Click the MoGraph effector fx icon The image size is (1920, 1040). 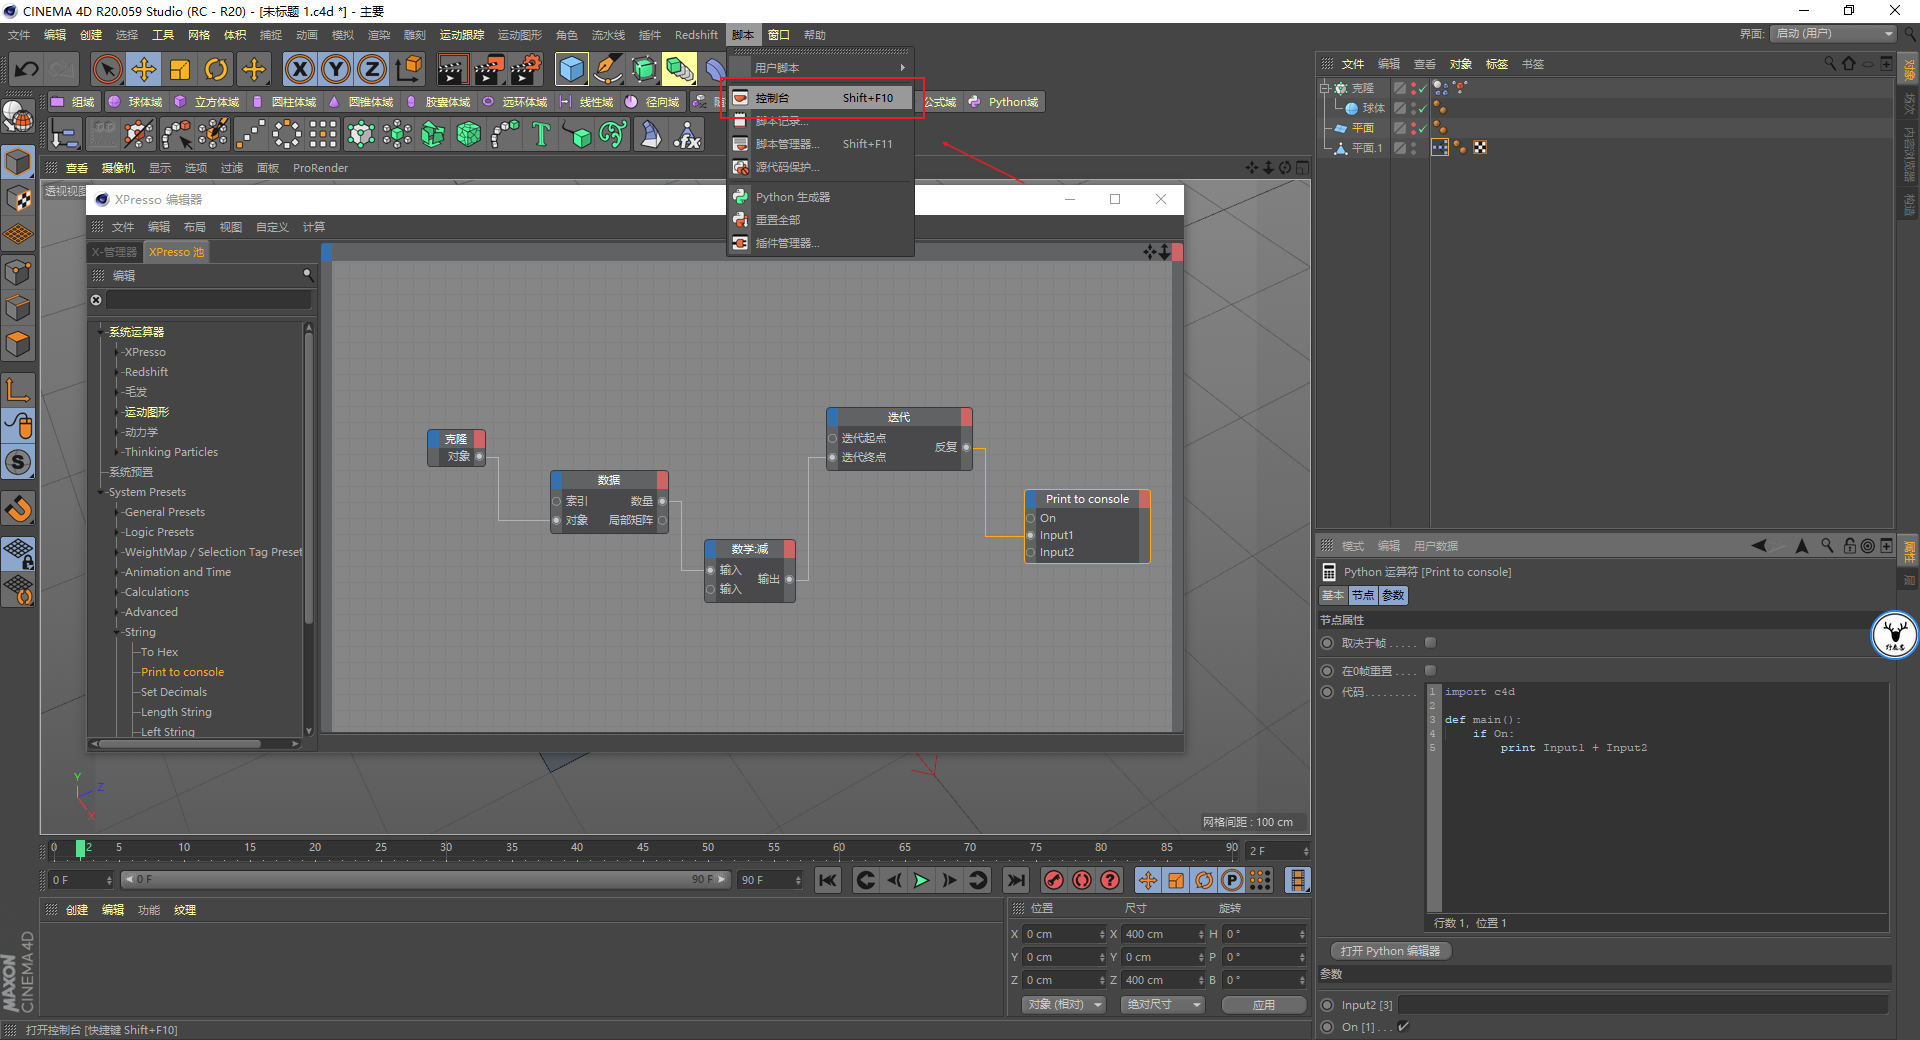tap(687, 134)
